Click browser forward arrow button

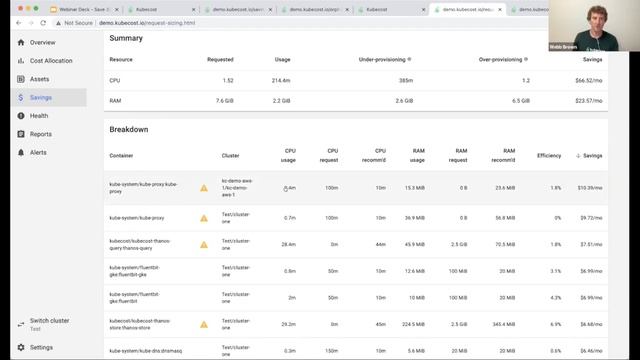[31, 23]
